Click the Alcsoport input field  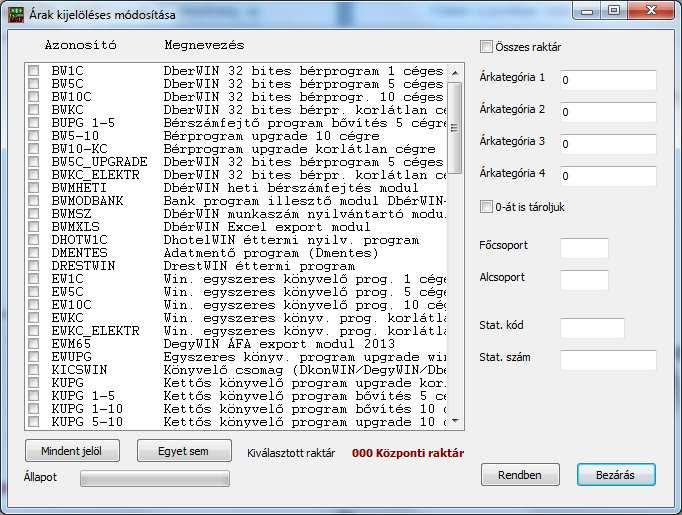584,280
